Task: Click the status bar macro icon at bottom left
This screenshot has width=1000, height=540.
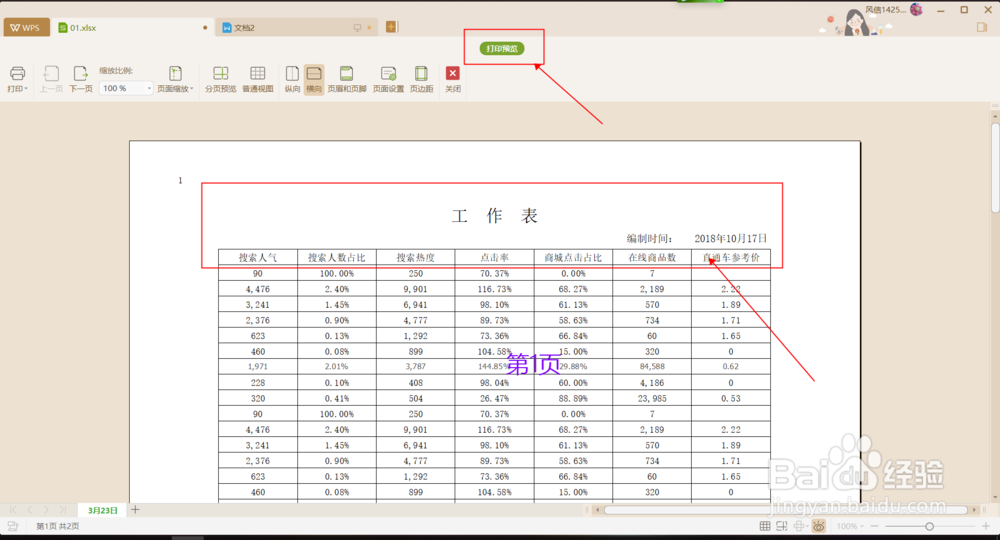Action: [x=13, y=526]
